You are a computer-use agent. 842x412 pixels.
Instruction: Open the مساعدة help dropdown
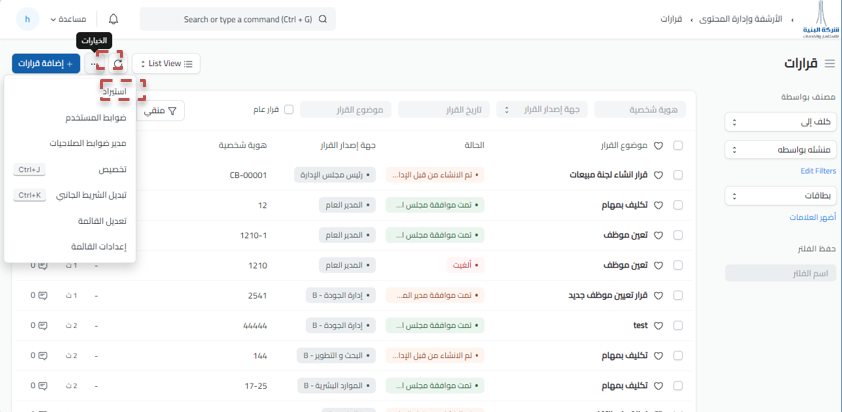coord(68,19)
